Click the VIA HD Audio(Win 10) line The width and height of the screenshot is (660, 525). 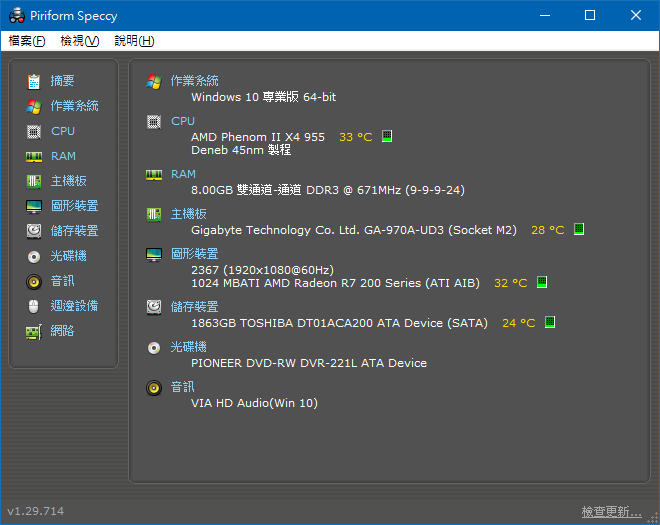(254, 403)
